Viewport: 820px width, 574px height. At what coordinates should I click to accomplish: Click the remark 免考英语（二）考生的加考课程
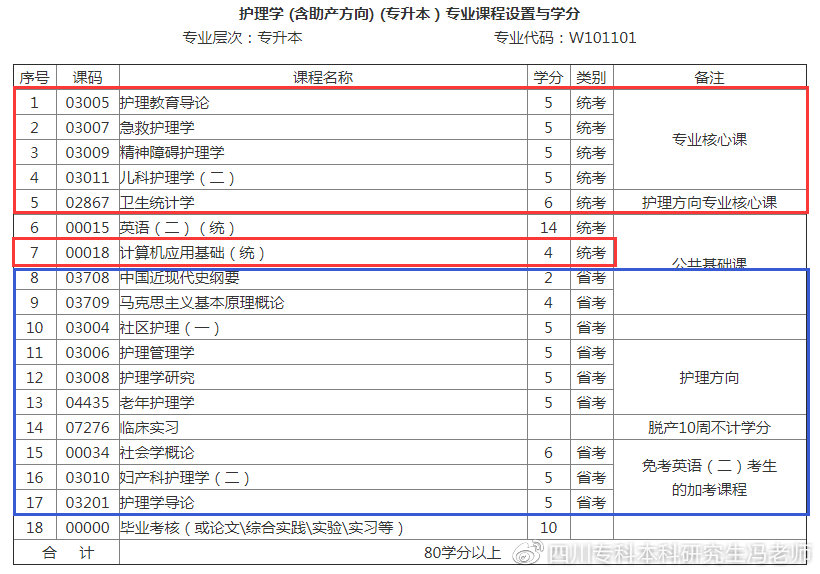[709, 477]
